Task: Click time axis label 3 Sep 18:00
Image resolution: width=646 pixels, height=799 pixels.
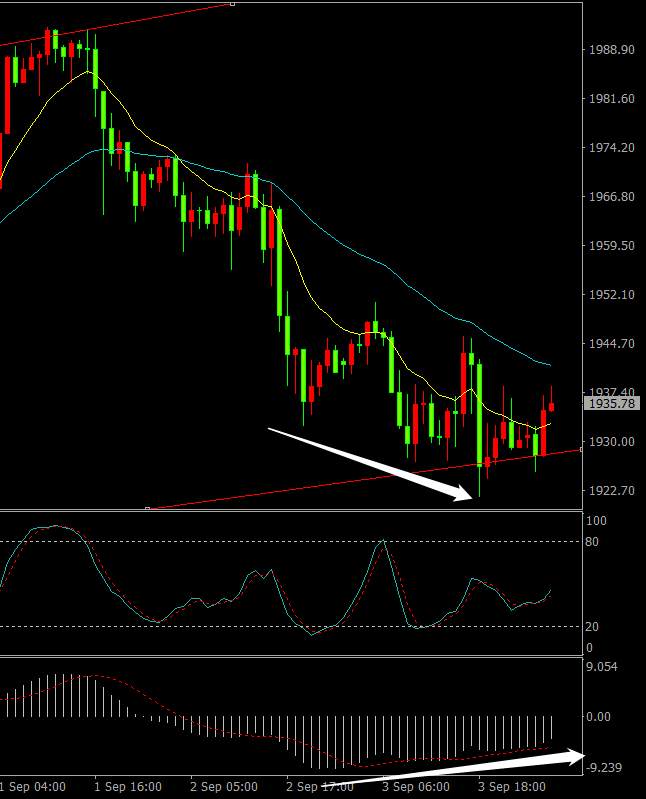Action: coord(512,787)
